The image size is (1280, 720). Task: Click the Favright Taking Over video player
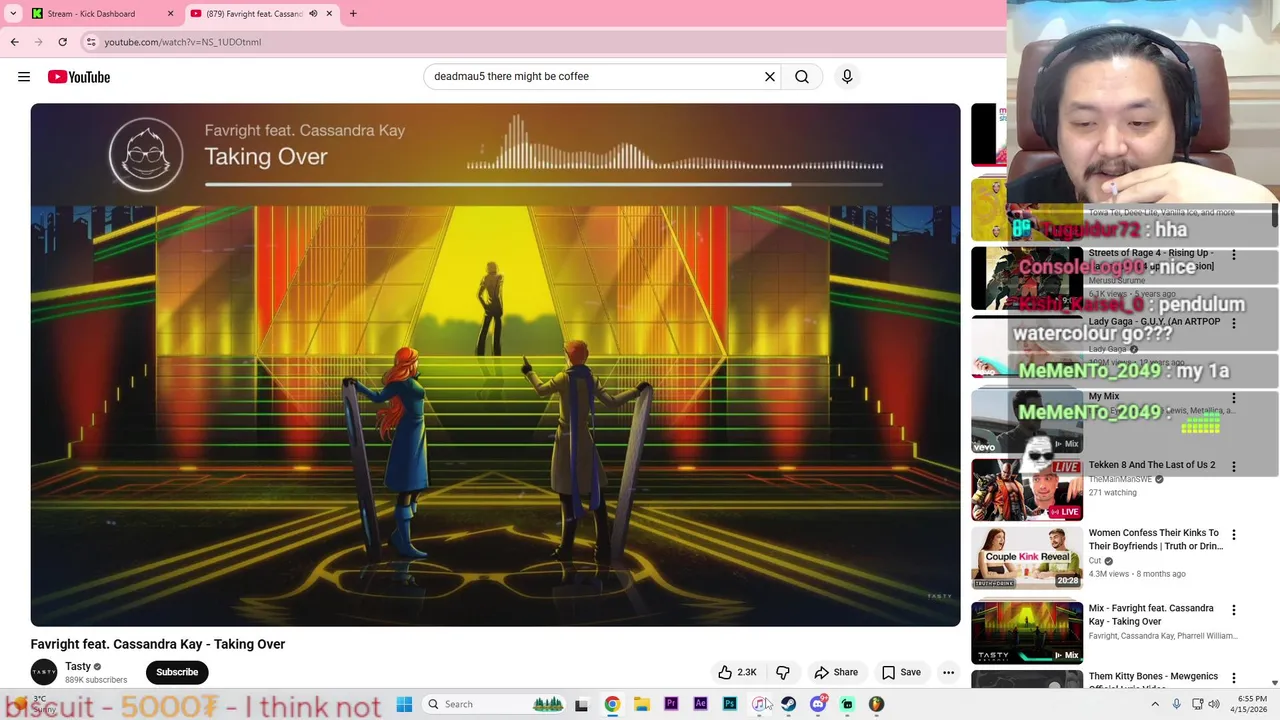(495, 365)
